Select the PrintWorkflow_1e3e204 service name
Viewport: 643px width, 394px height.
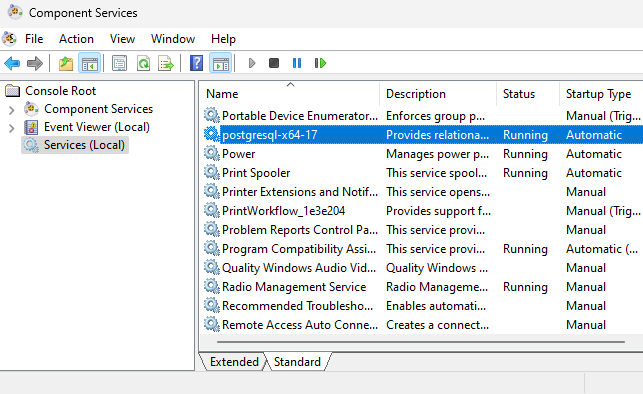pyautogui.click(x=283, y=211)
